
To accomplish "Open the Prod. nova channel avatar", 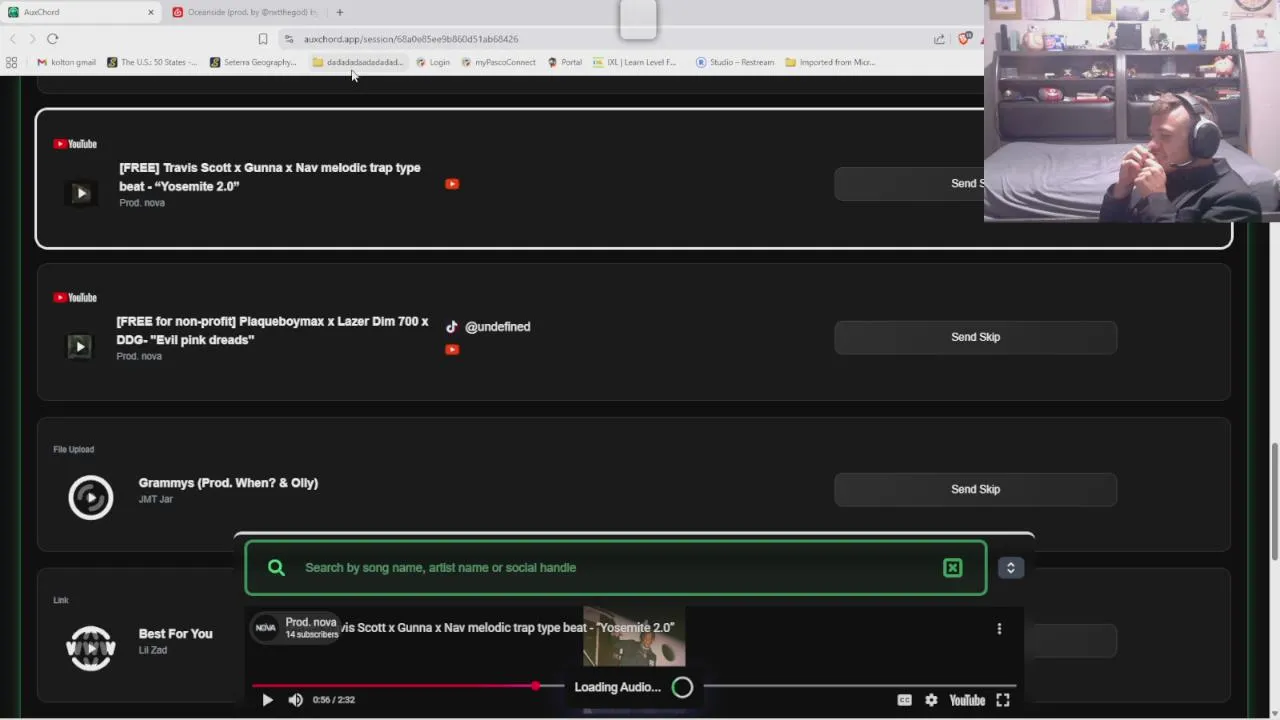I will pos(265,628).
